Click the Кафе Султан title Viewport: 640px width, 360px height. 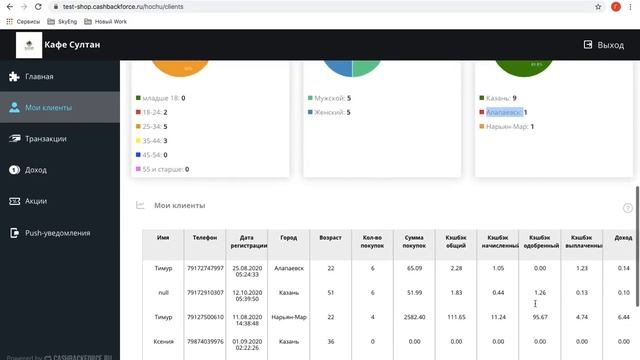72,45
